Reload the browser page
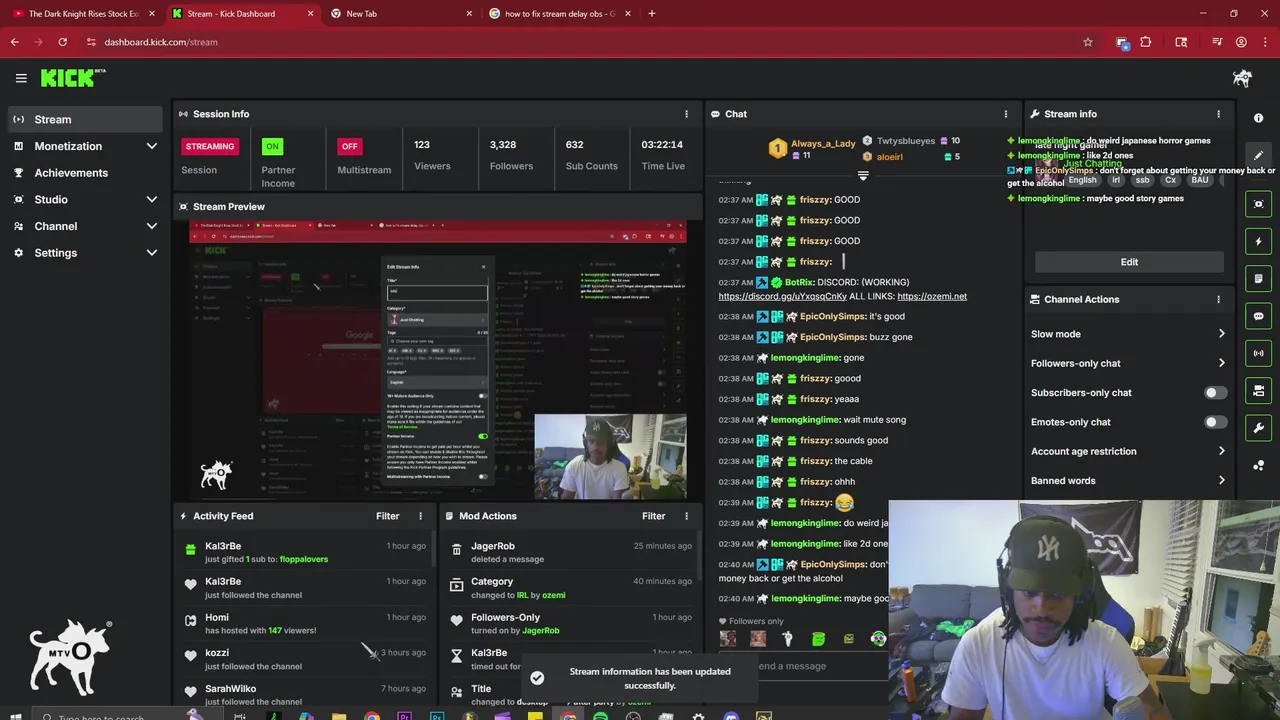Image resolution: width=1280 pixels, height=720 pixels. click(62, 42)
